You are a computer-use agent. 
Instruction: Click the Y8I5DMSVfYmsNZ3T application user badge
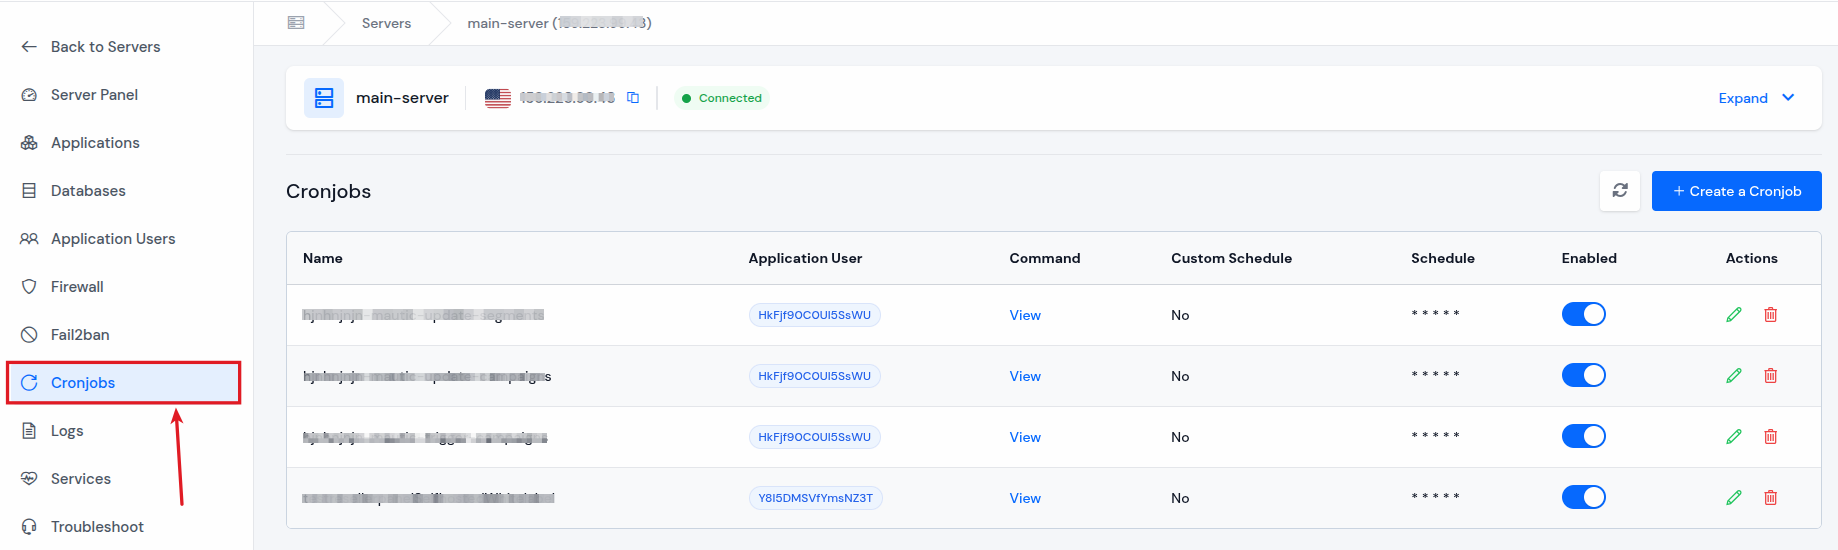(x=815, y=498)
